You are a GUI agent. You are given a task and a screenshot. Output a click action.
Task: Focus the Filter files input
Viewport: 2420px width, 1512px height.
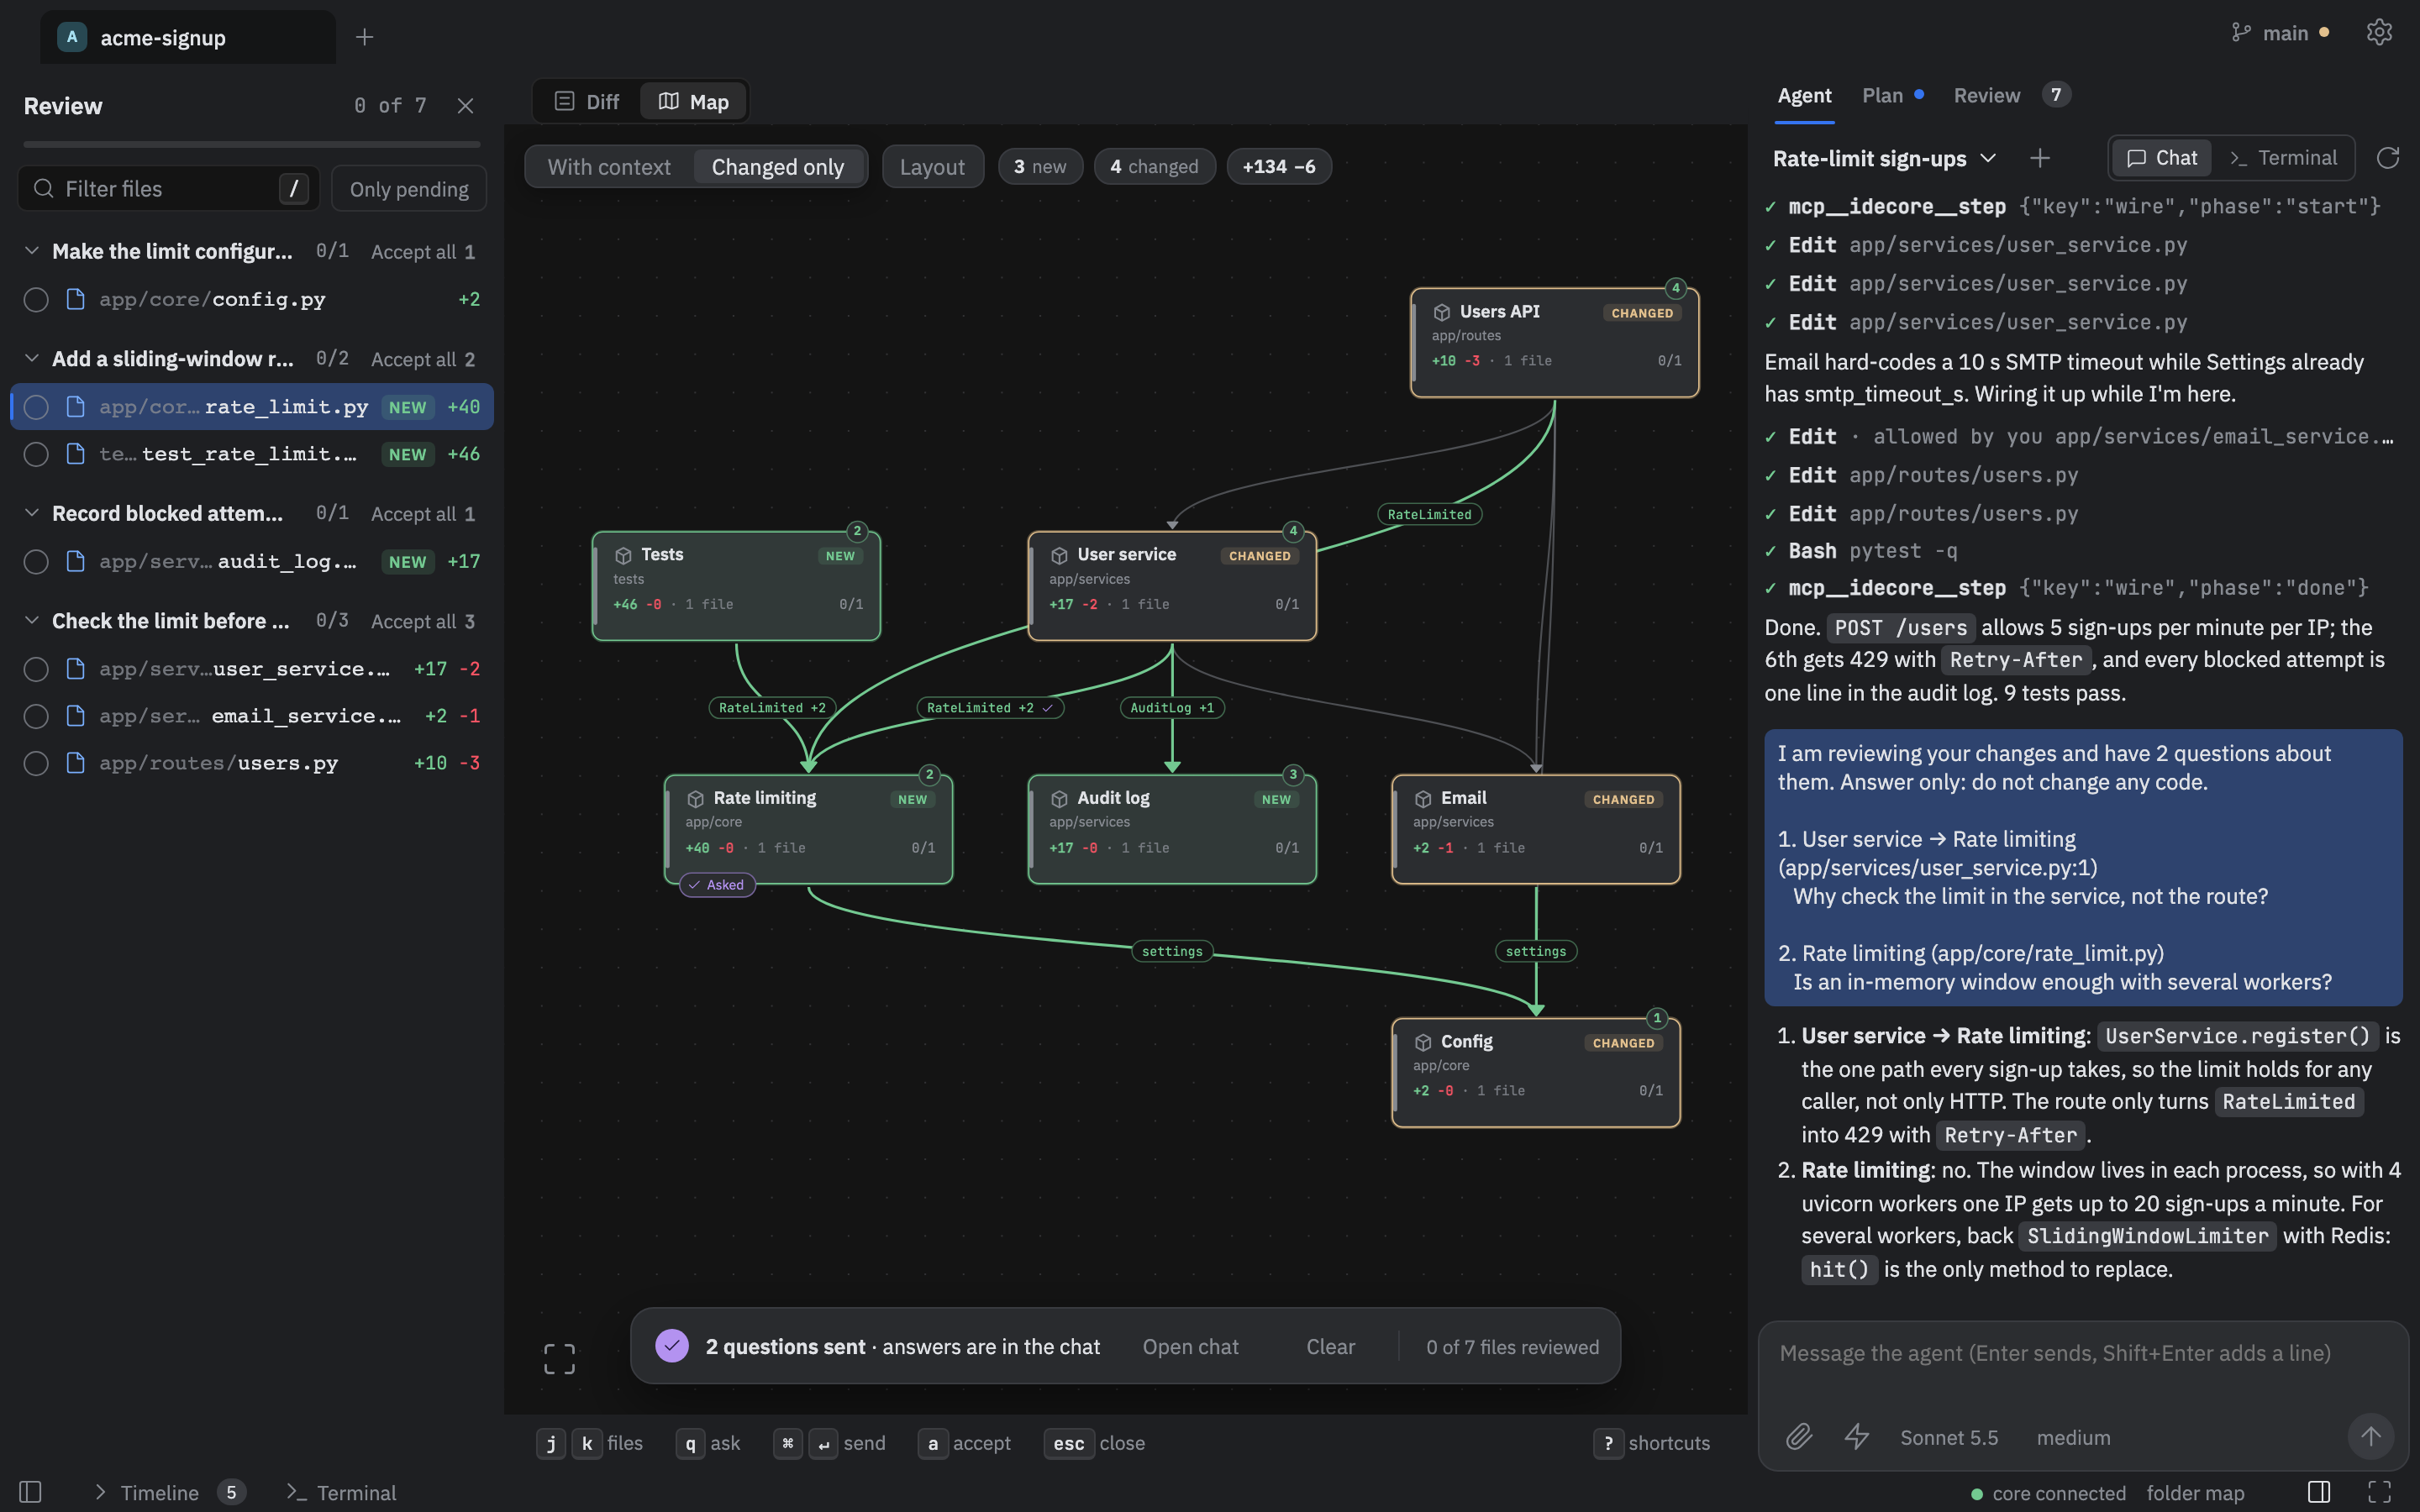point(169,189)
